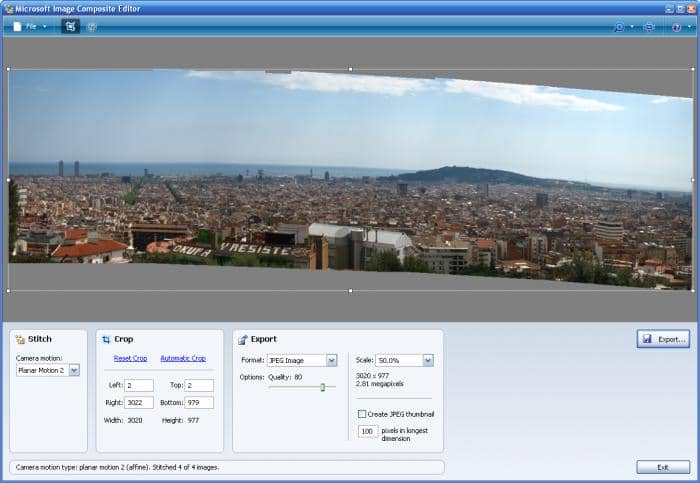700x483 pixels.
Task: Focus the Bottom crop value field
Action: tap(199, 403)
